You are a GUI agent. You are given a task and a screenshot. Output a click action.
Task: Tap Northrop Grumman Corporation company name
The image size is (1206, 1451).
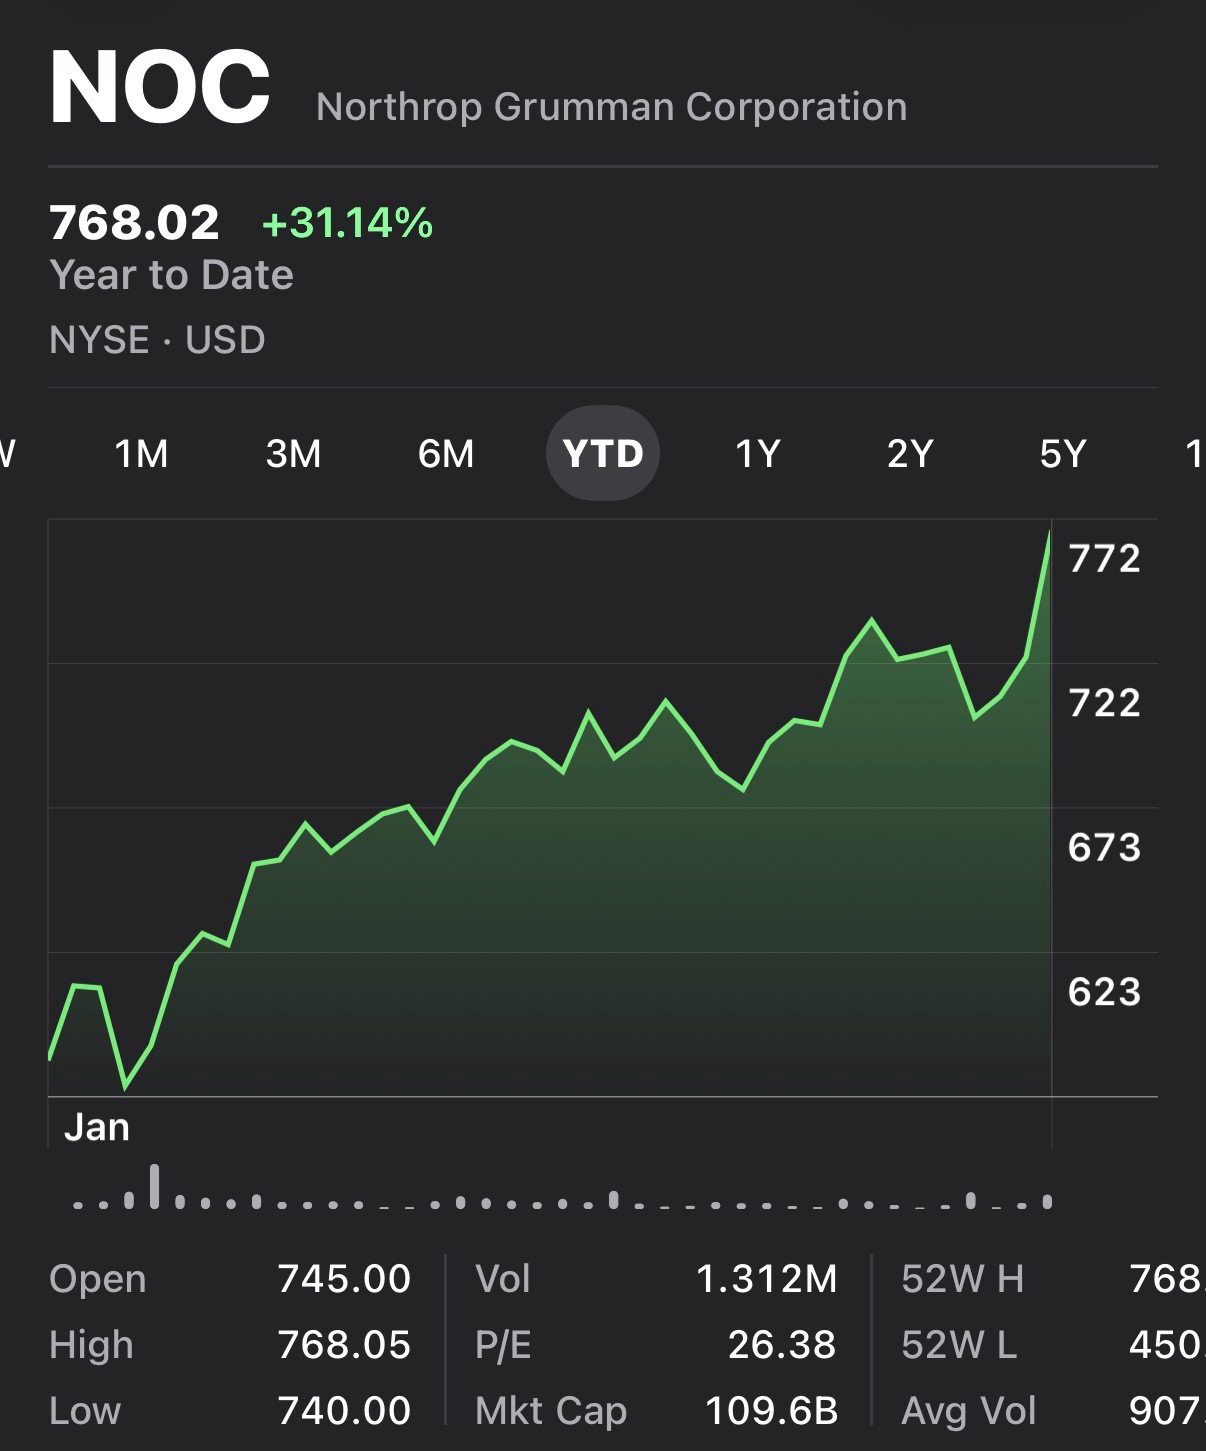(x=611, y=107)
